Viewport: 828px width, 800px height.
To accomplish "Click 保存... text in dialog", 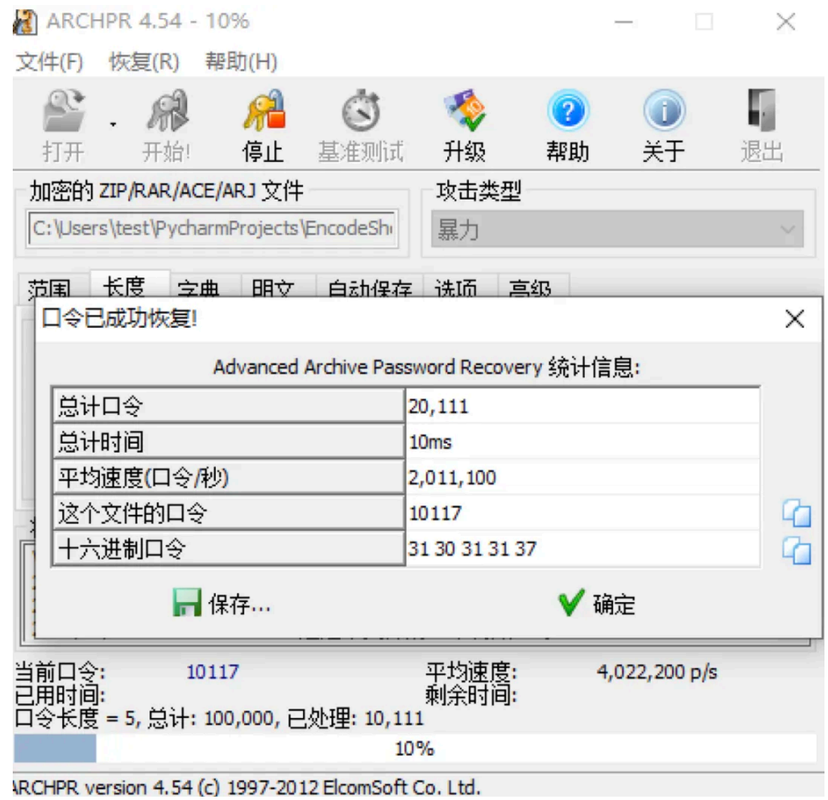I will [240, 604].
